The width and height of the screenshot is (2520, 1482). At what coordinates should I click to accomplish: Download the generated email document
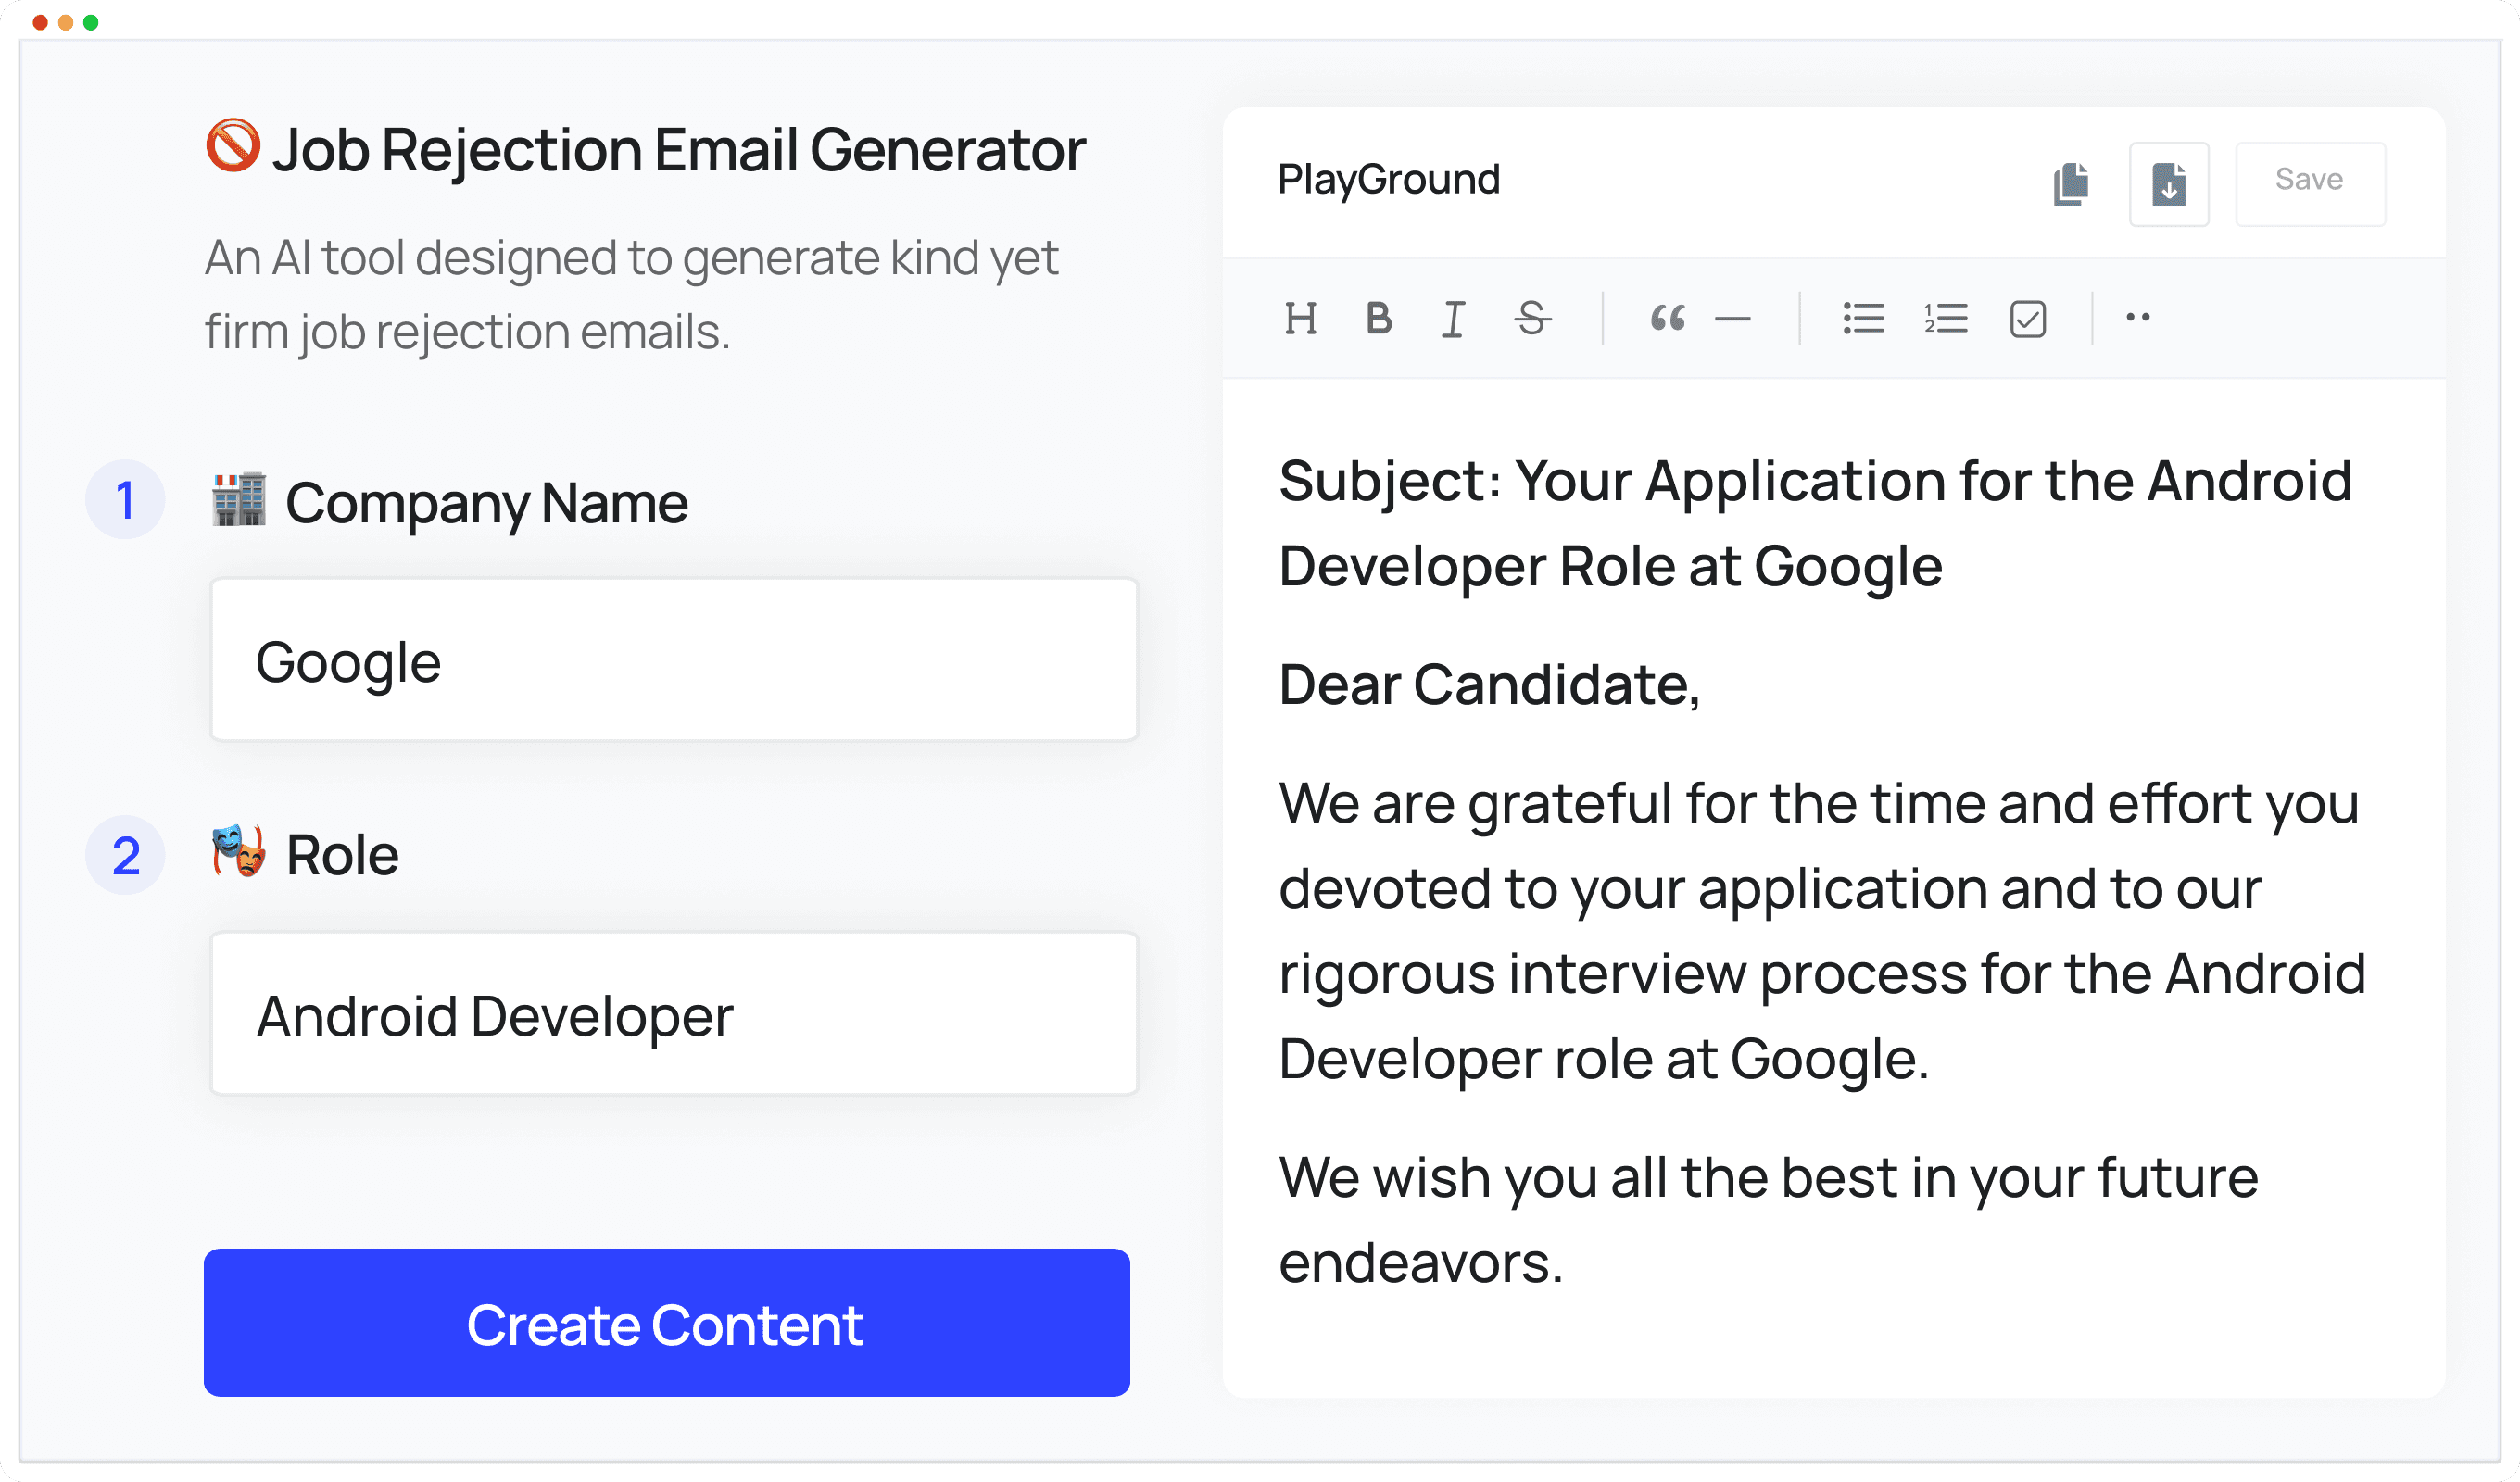2168,184
